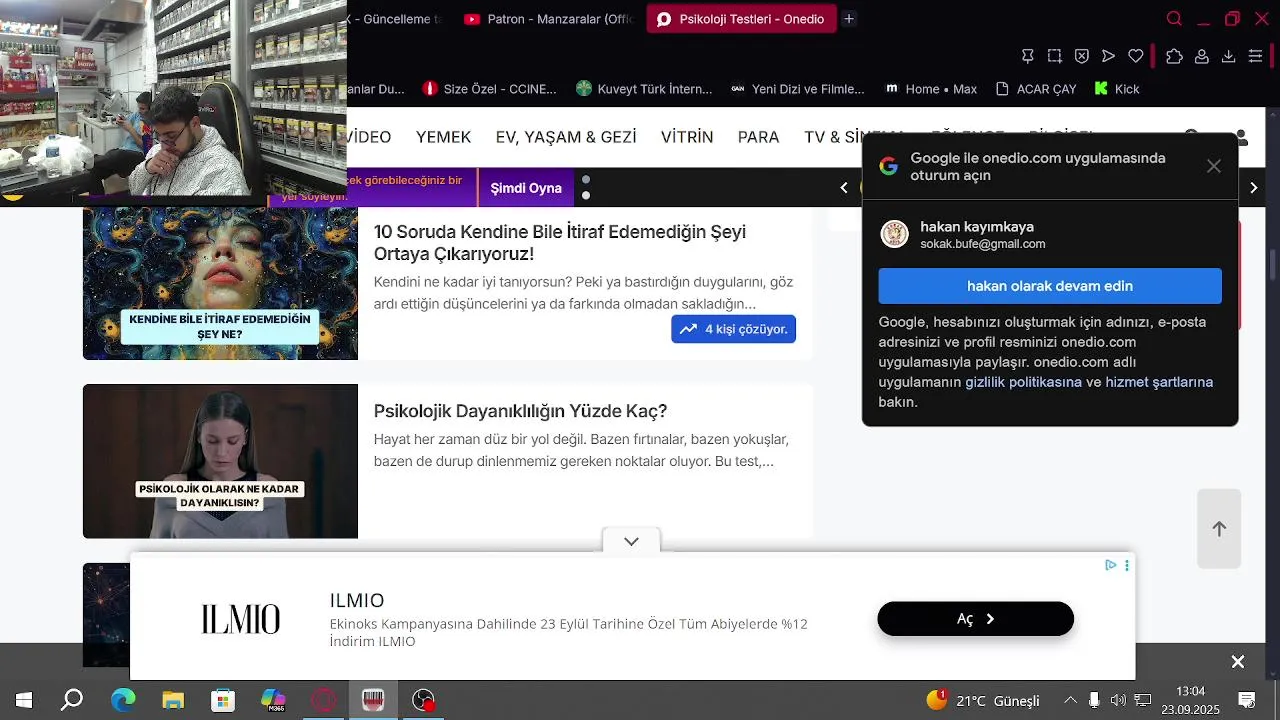
Task: Show hidden system tray icons
Action: tap(1070, 700)
